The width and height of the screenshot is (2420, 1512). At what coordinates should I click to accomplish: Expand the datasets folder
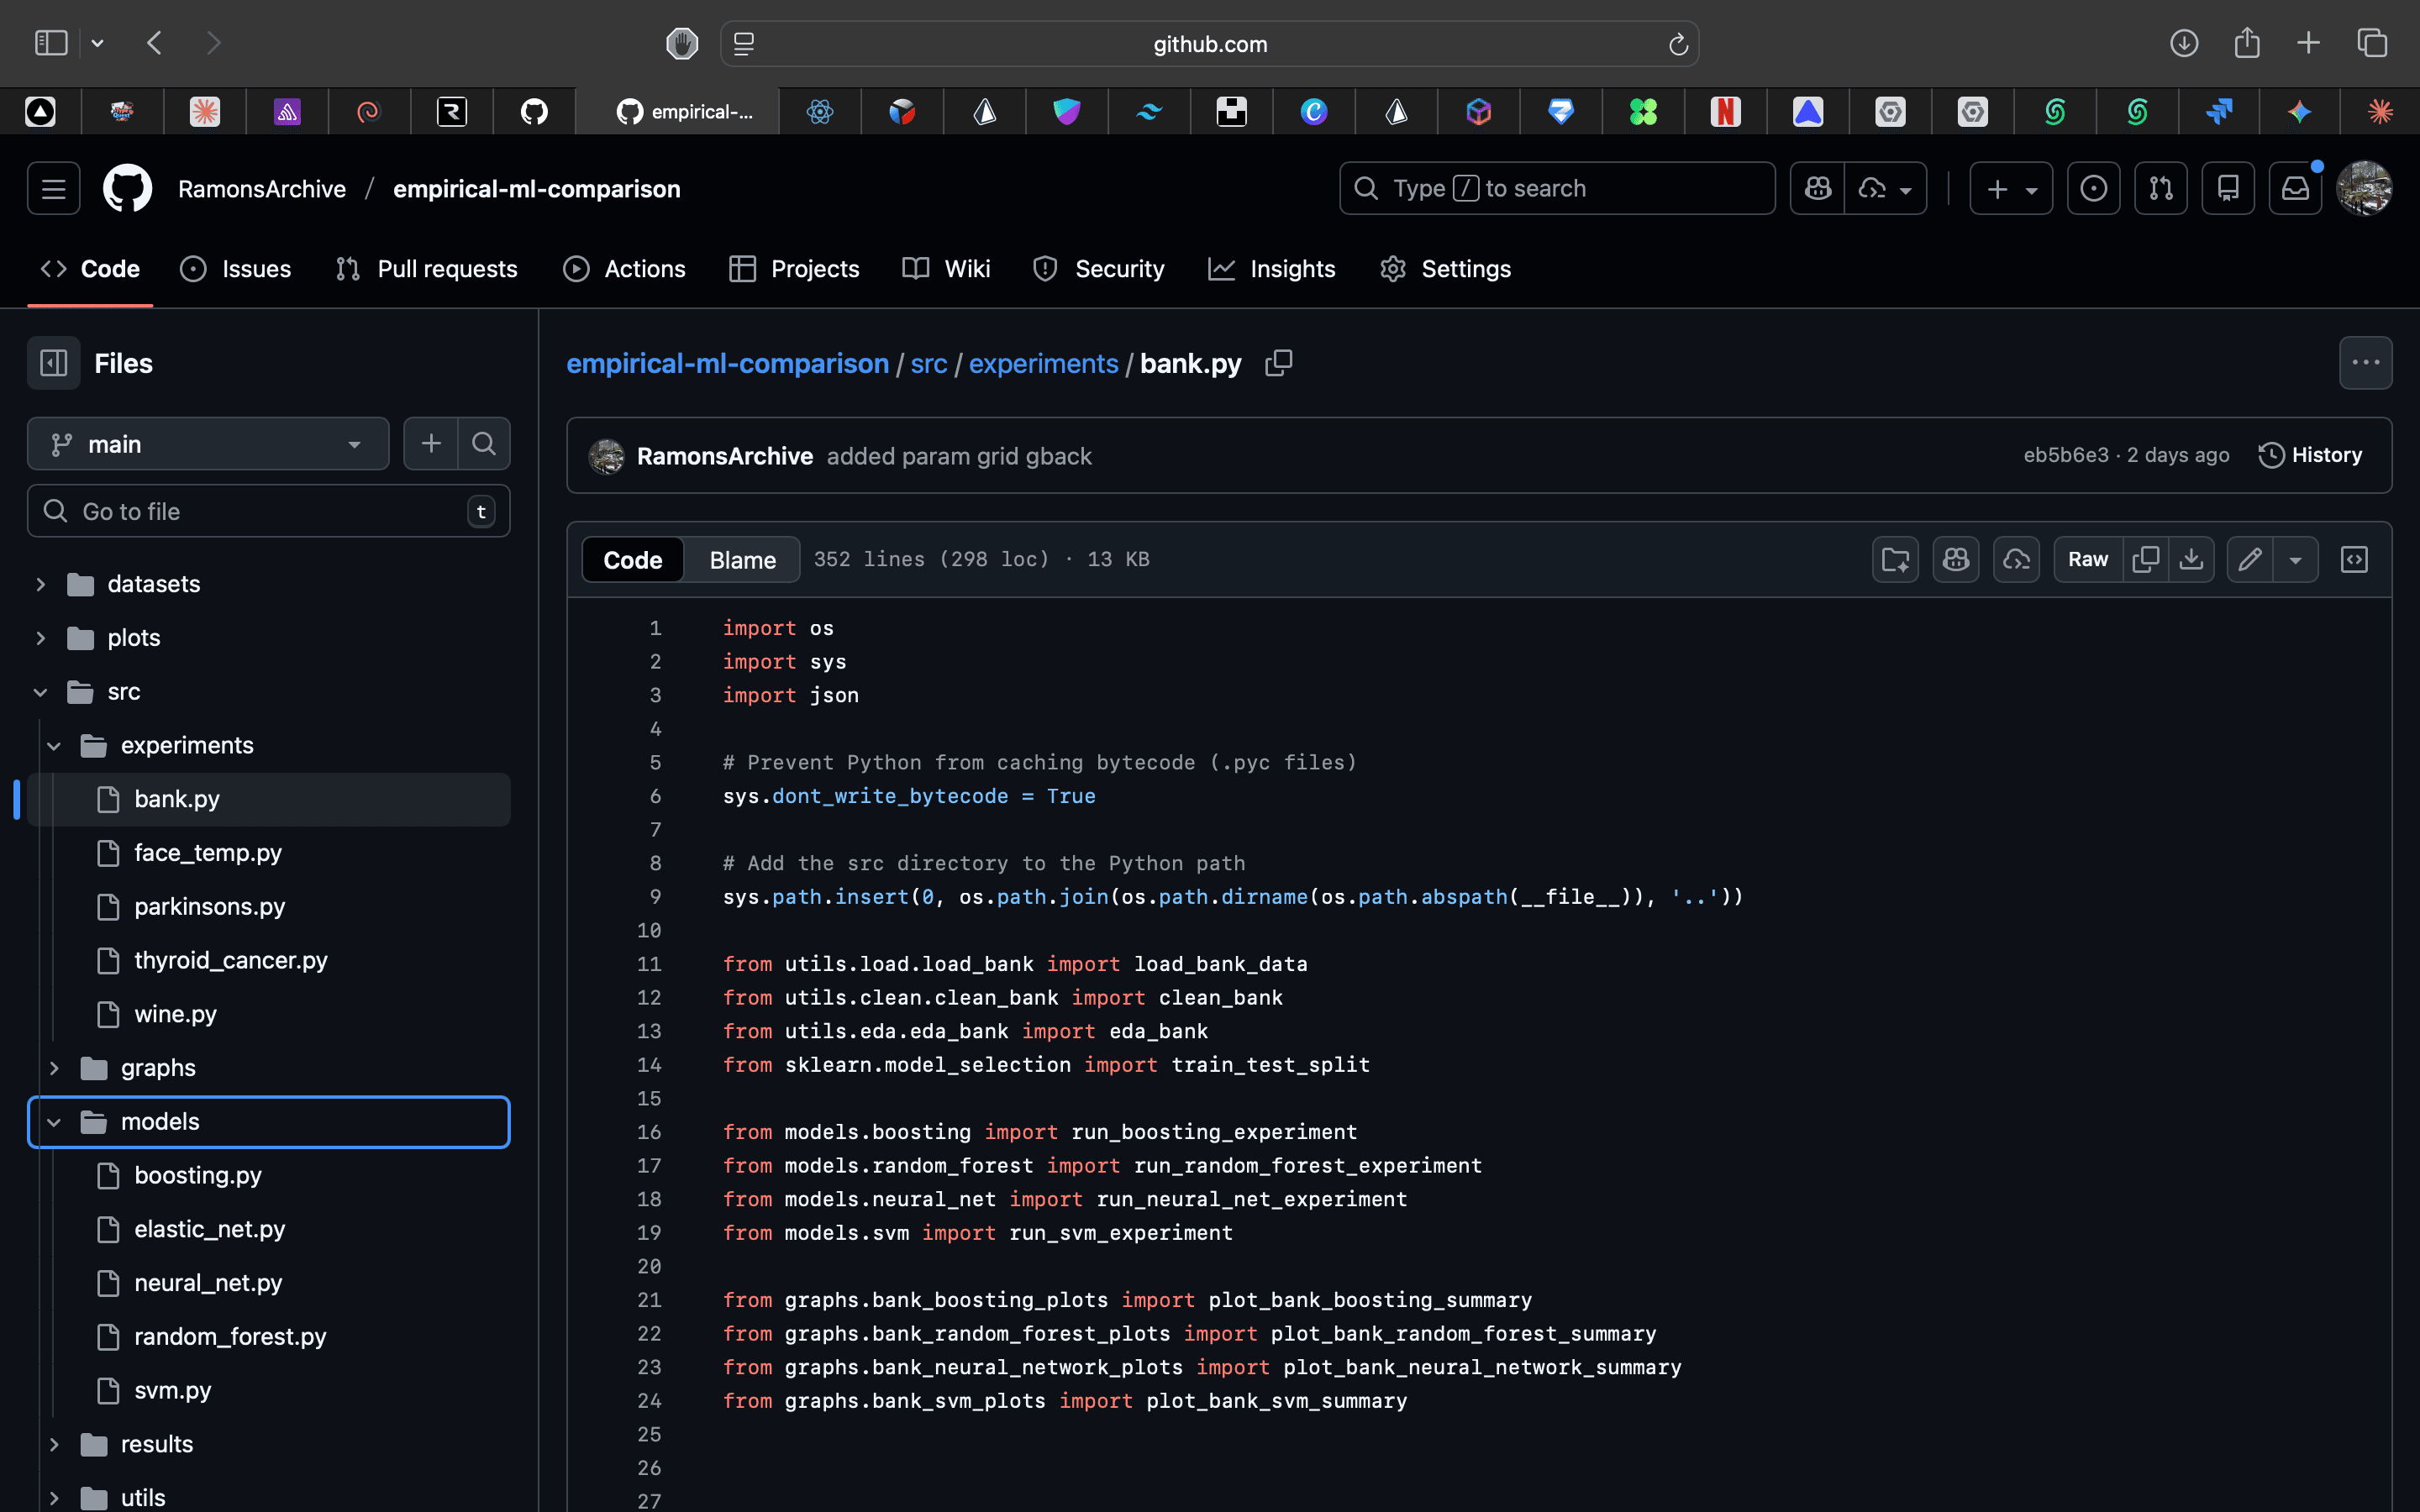pyautogui.click(x=41, y=584)
